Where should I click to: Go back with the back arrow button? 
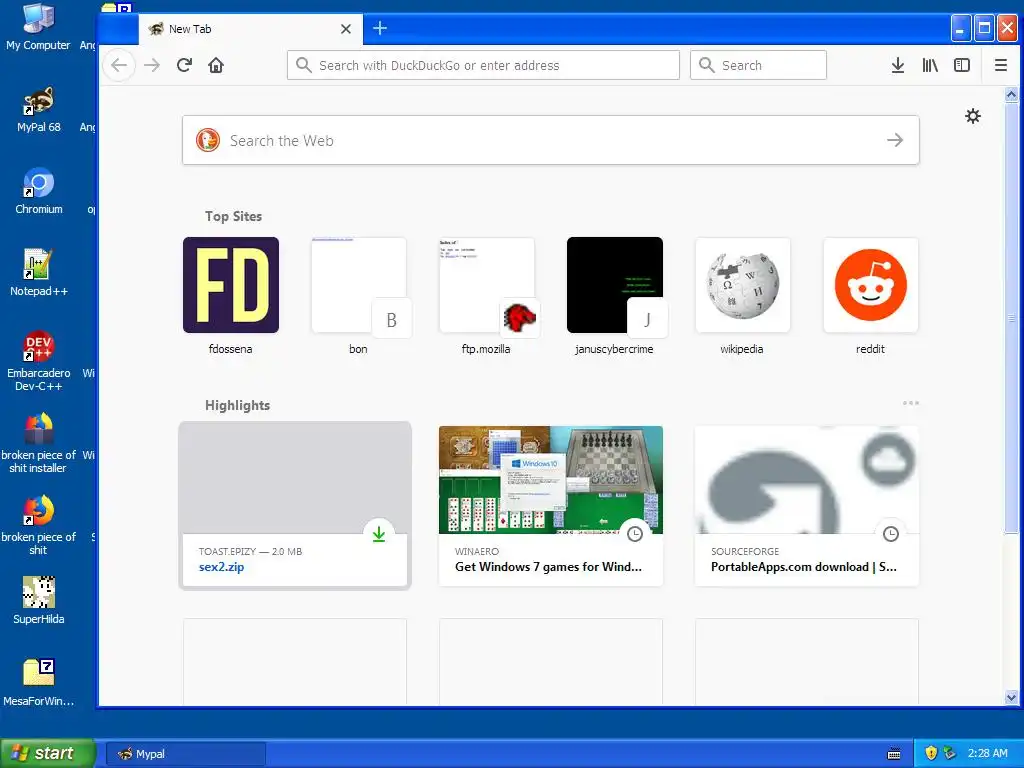tap(119, 65)
